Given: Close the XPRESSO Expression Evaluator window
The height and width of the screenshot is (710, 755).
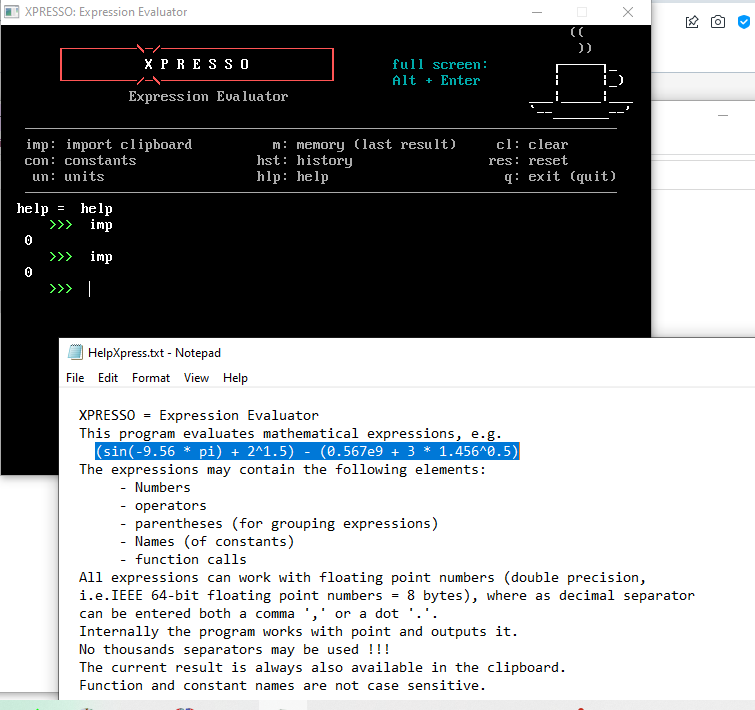Looking at the screenshot, I should 628,12.
